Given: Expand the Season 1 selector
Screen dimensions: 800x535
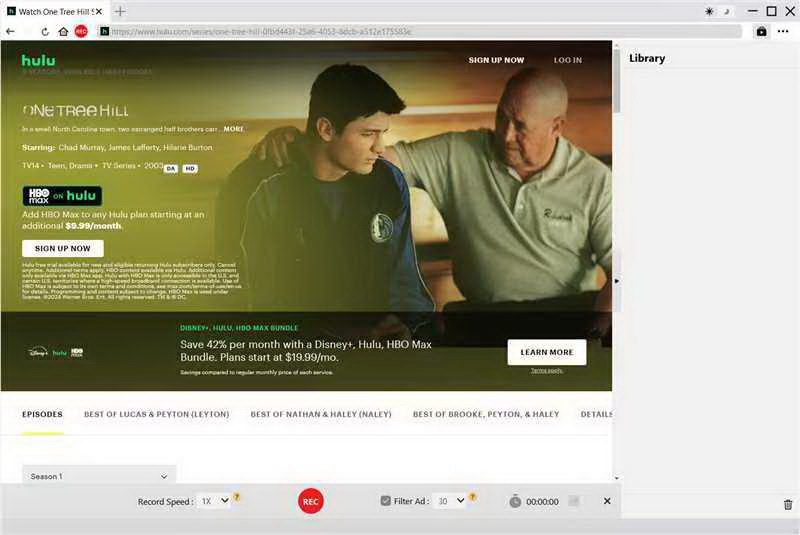Looking at the screenshot, I should point(99,476).
